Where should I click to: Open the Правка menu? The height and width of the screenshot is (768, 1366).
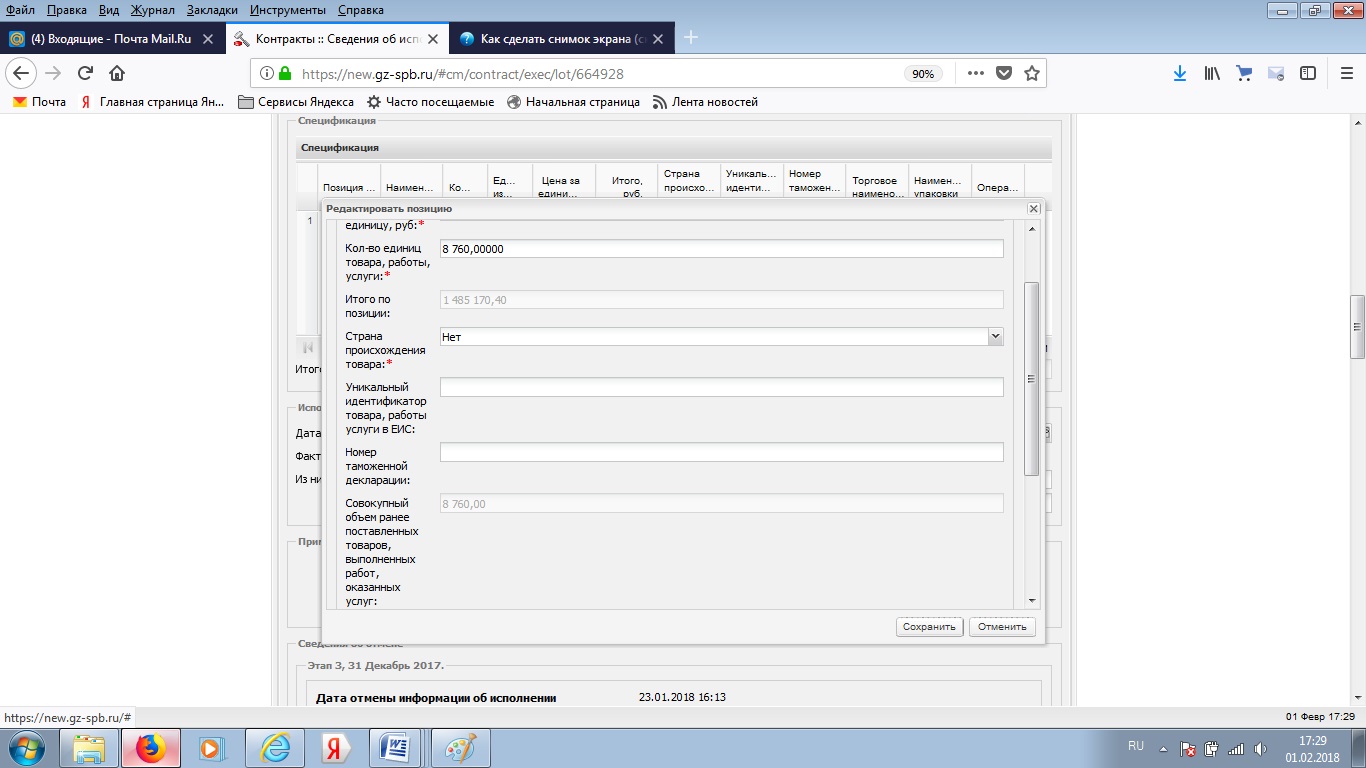[x=66, y=10]
